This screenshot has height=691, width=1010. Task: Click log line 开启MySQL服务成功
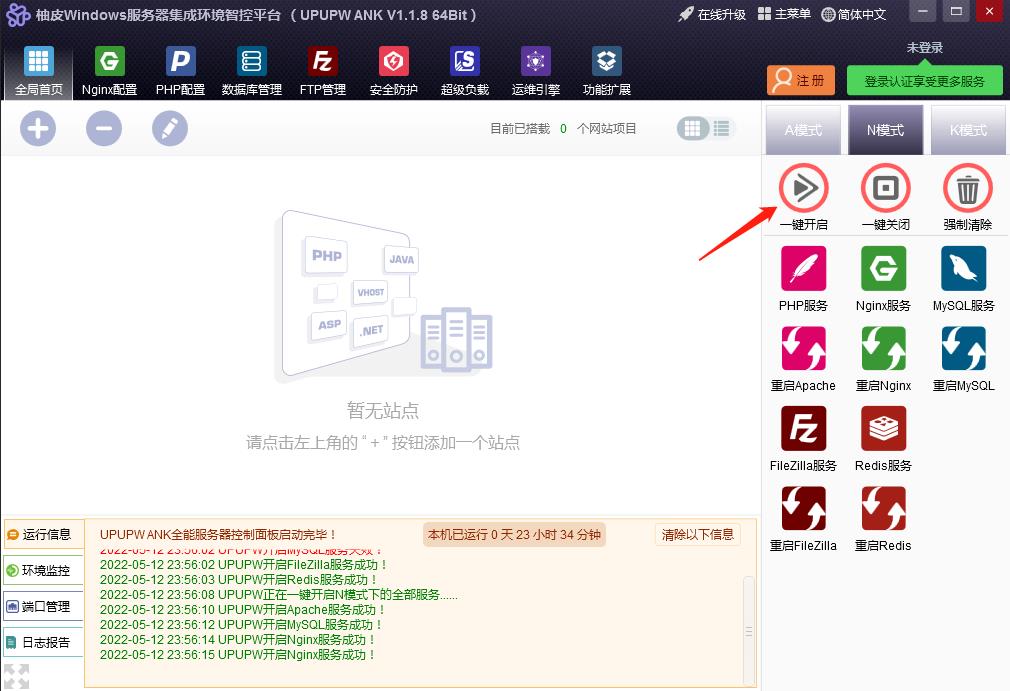(x=241, y=625)
